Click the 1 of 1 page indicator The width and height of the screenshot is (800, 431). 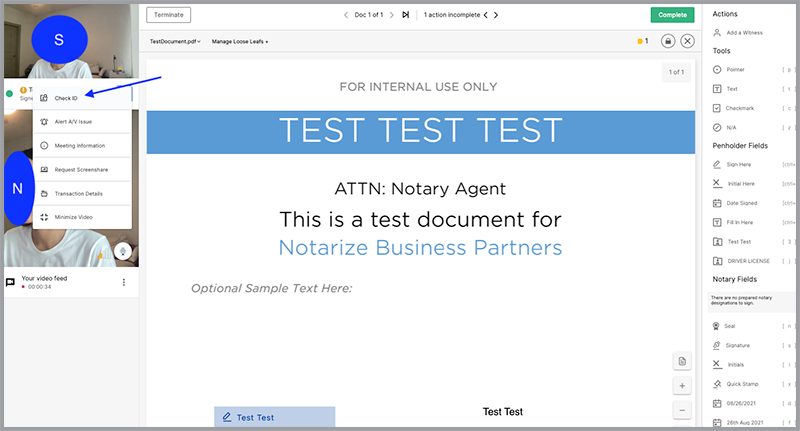[676, 72]
